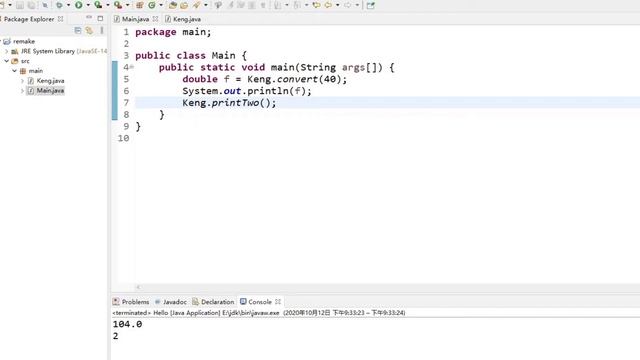Open the Package Explorer view menu
Viewport: 640px width, 360px height.
coord(102,30)
